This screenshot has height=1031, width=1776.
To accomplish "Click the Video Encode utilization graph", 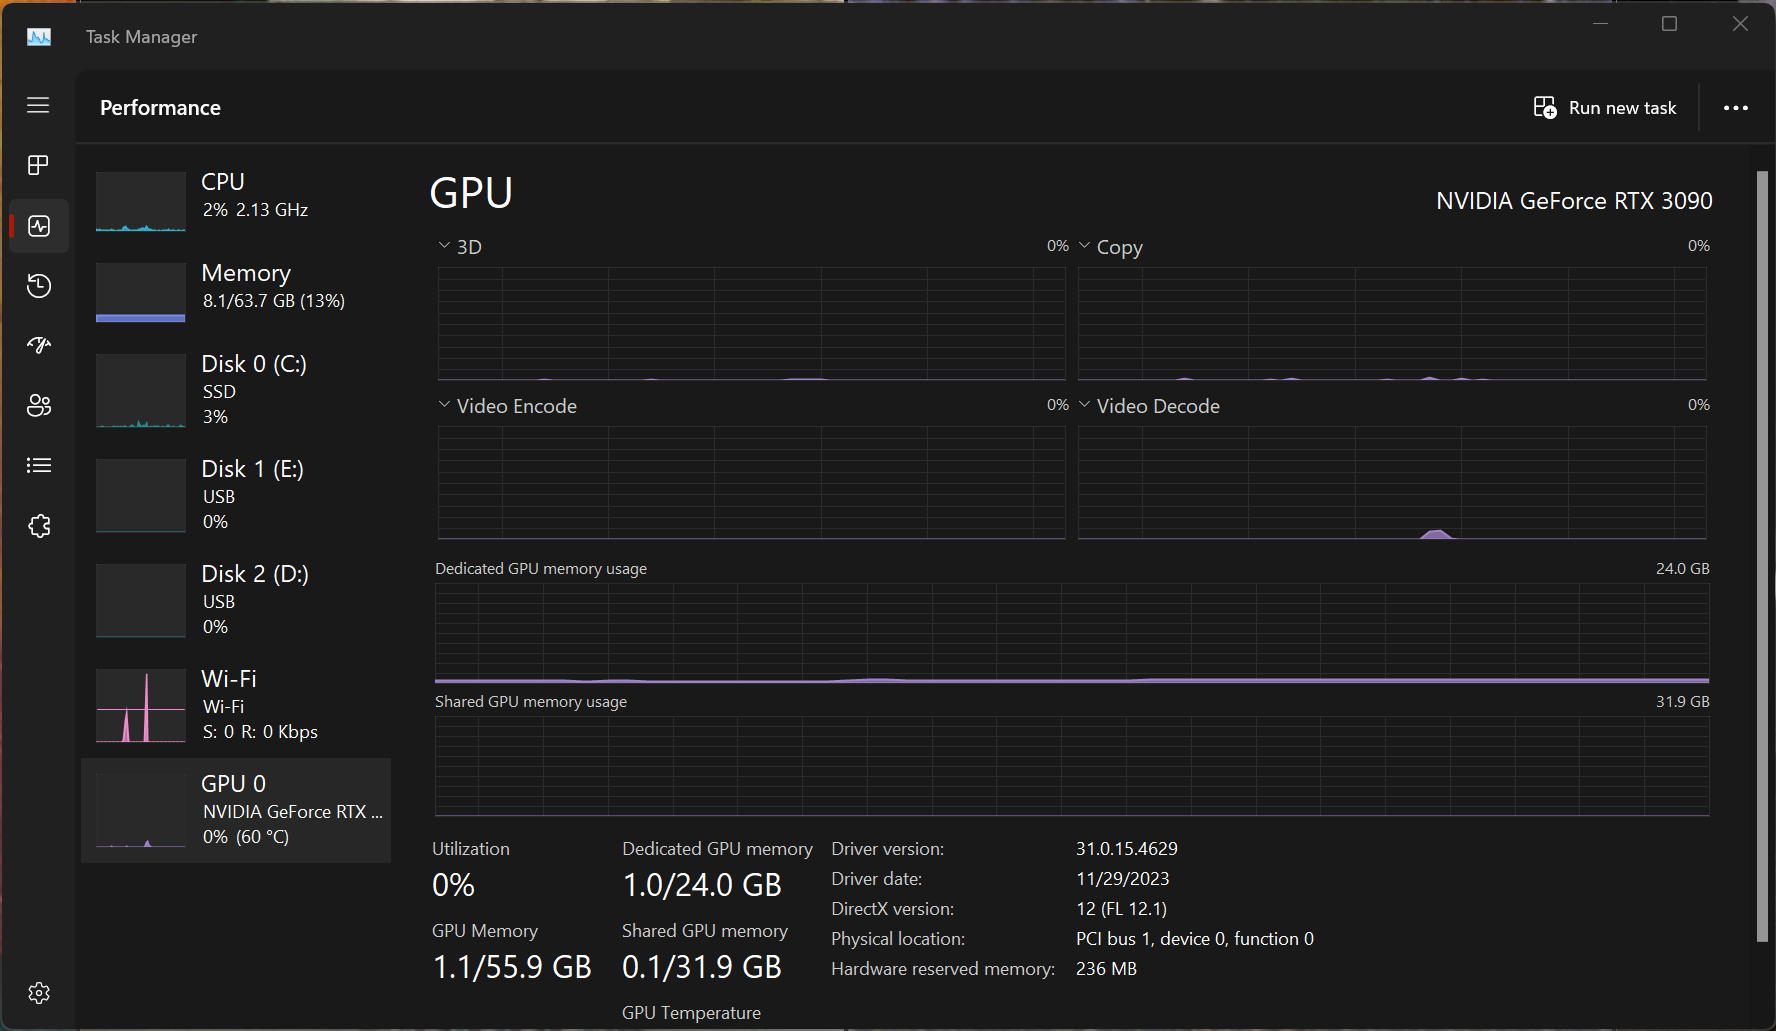I will [752, 483].
